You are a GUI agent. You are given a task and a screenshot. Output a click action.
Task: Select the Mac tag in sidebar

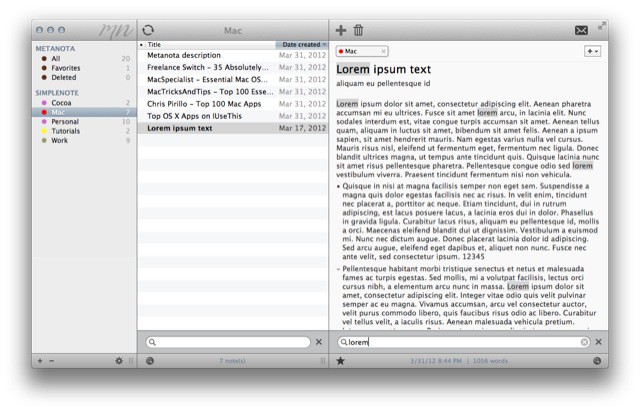pyautogui.click(x=84, y=112)
